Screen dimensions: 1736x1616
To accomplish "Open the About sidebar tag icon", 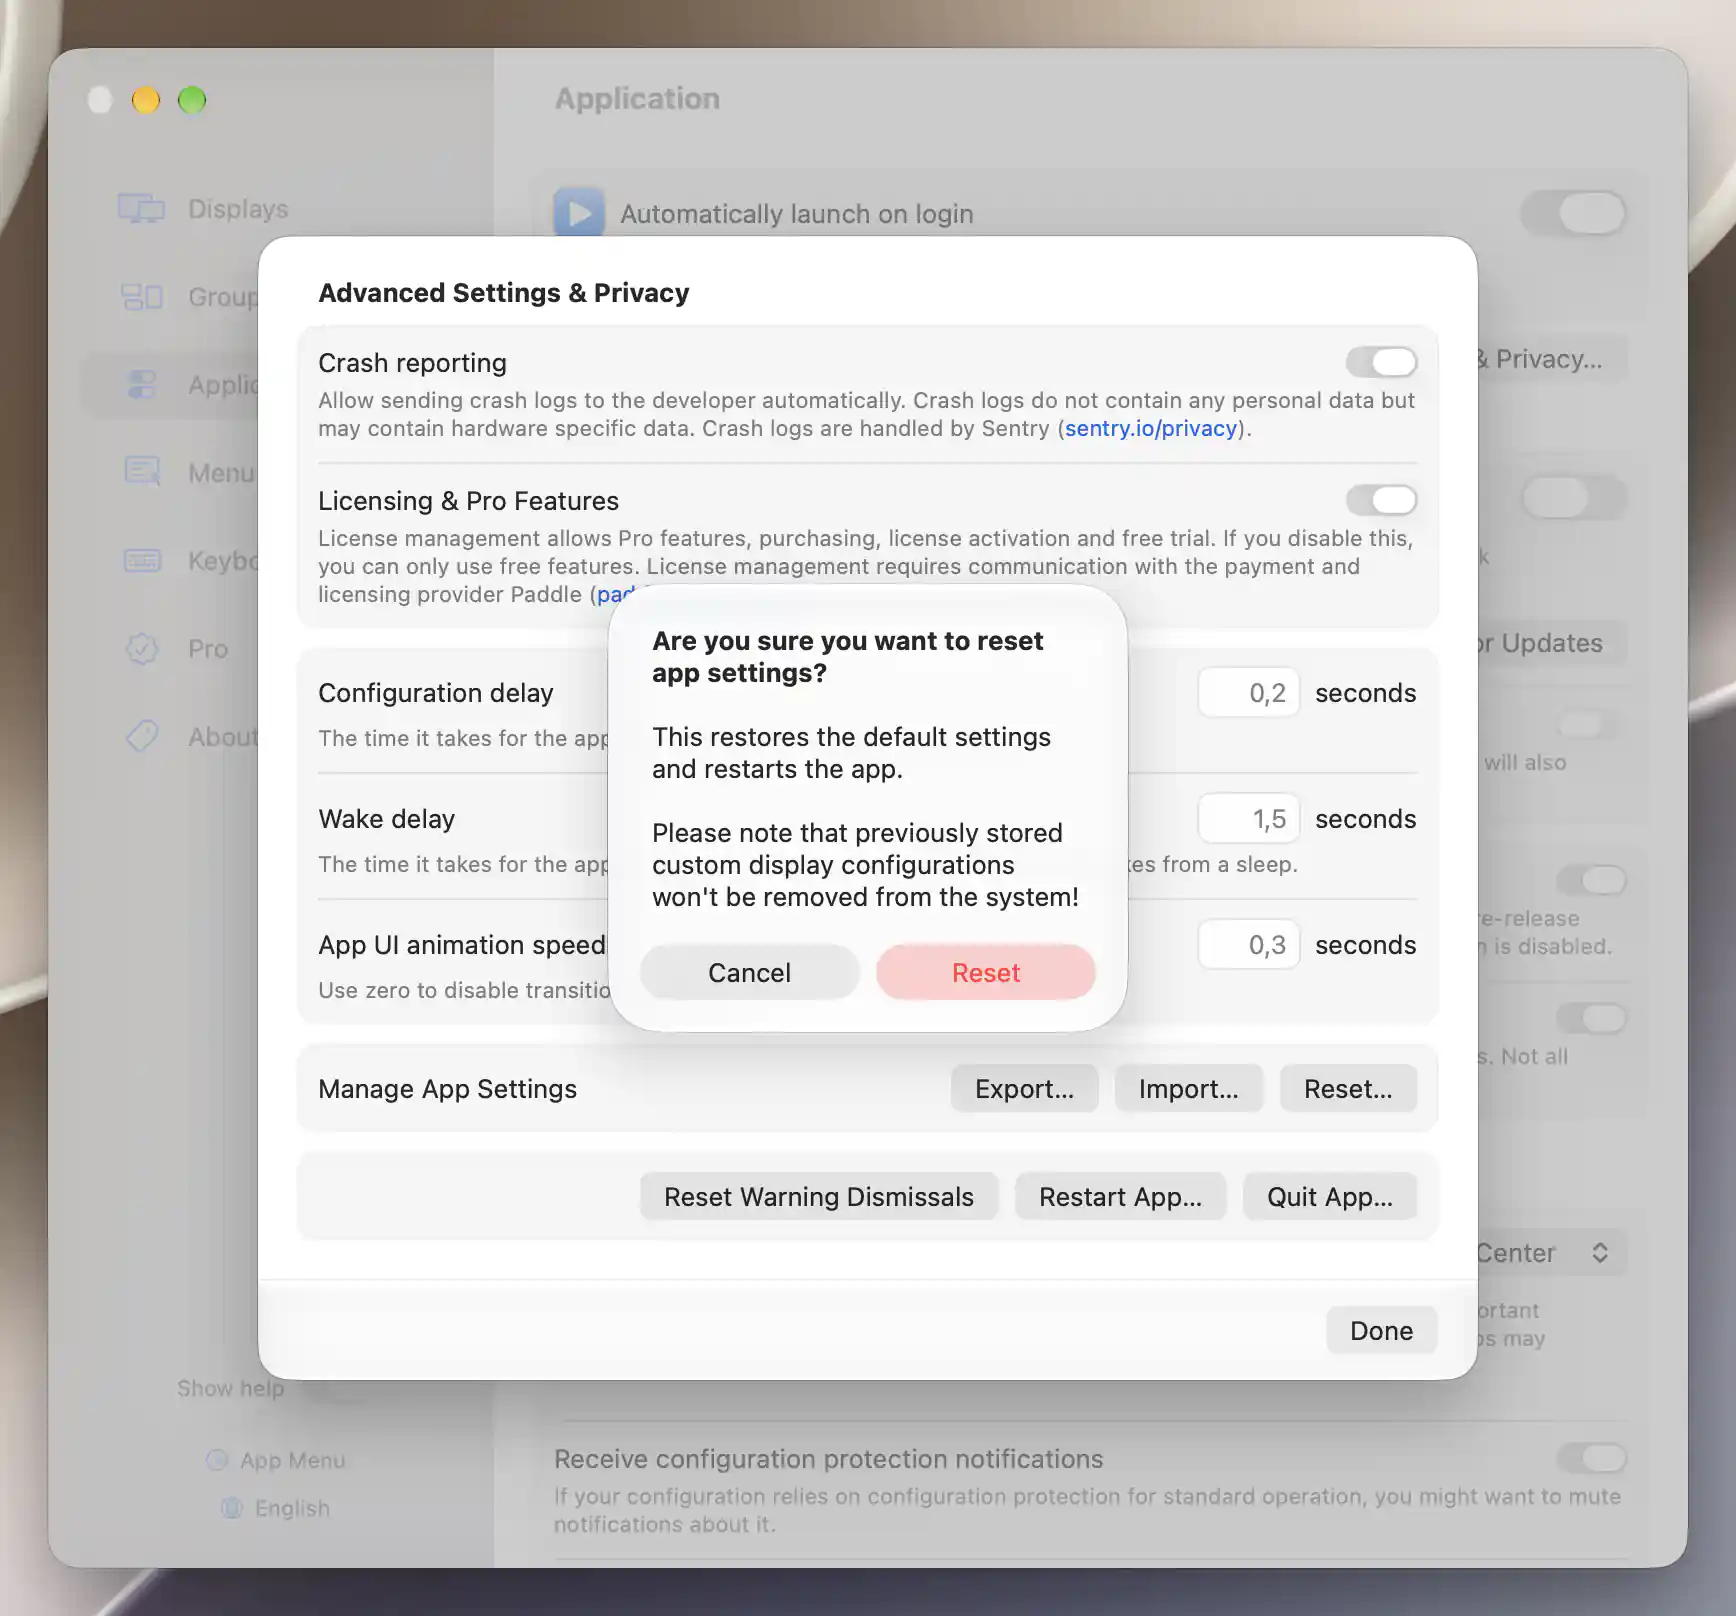I will point(141,736).
